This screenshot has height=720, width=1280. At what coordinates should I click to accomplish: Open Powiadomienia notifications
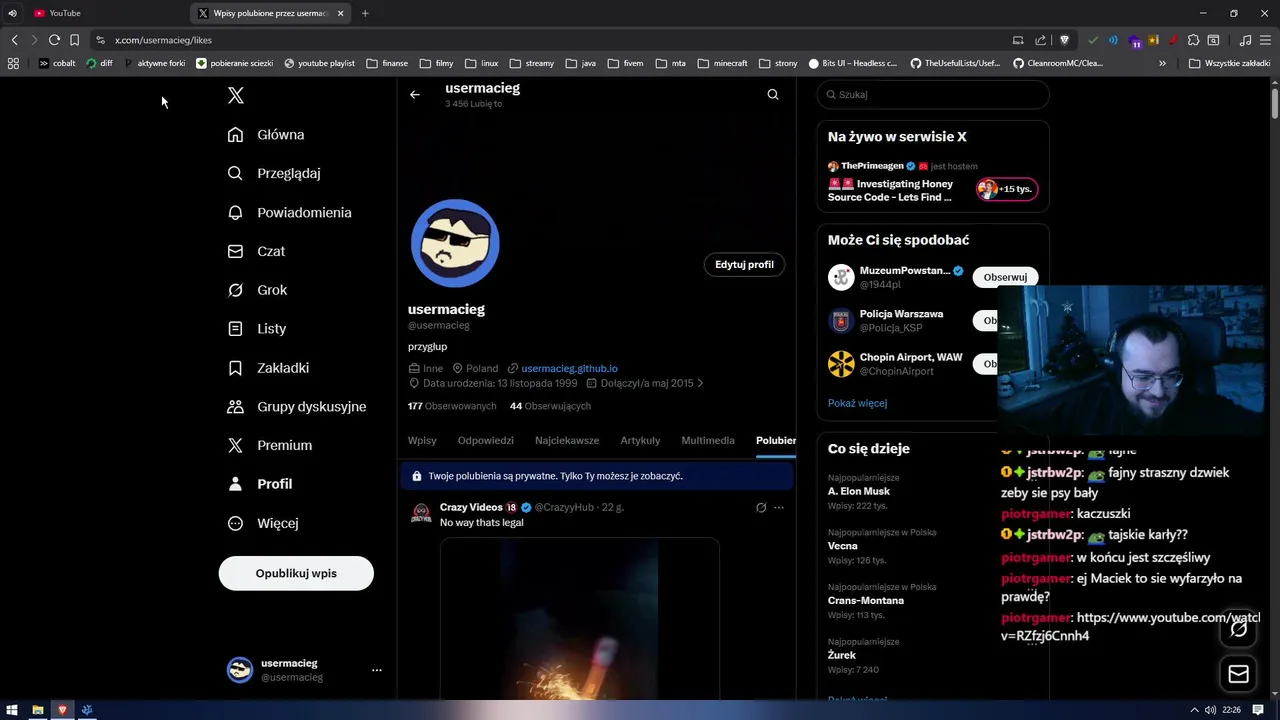coord(289,212)
